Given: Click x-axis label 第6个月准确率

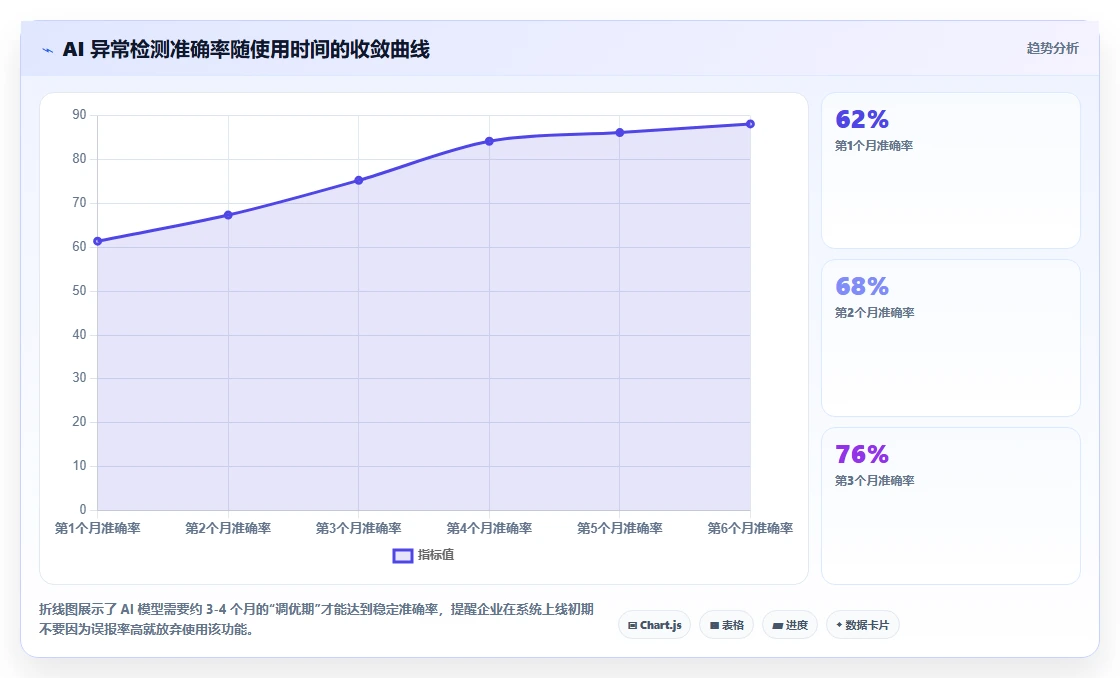Looking at the screenshot, I should point(750,529).
